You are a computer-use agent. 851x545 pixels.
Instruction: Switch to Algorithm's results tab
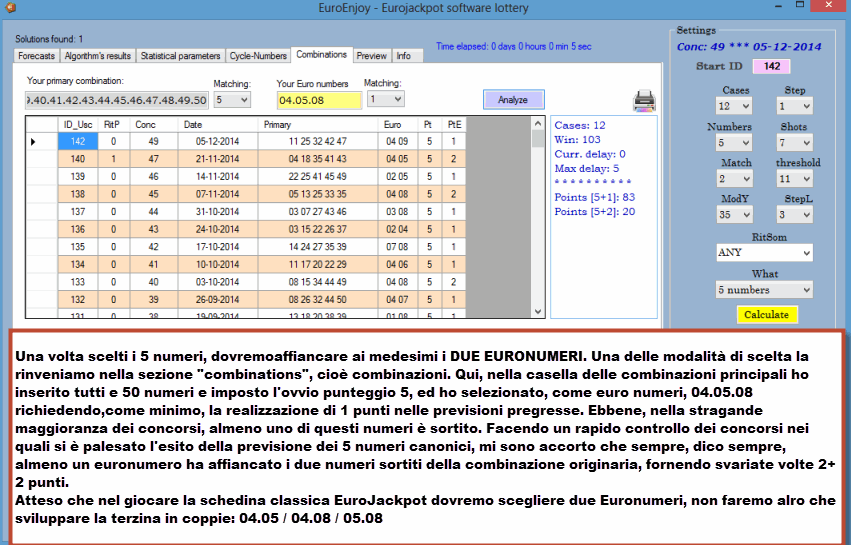(x=98, y=56)
